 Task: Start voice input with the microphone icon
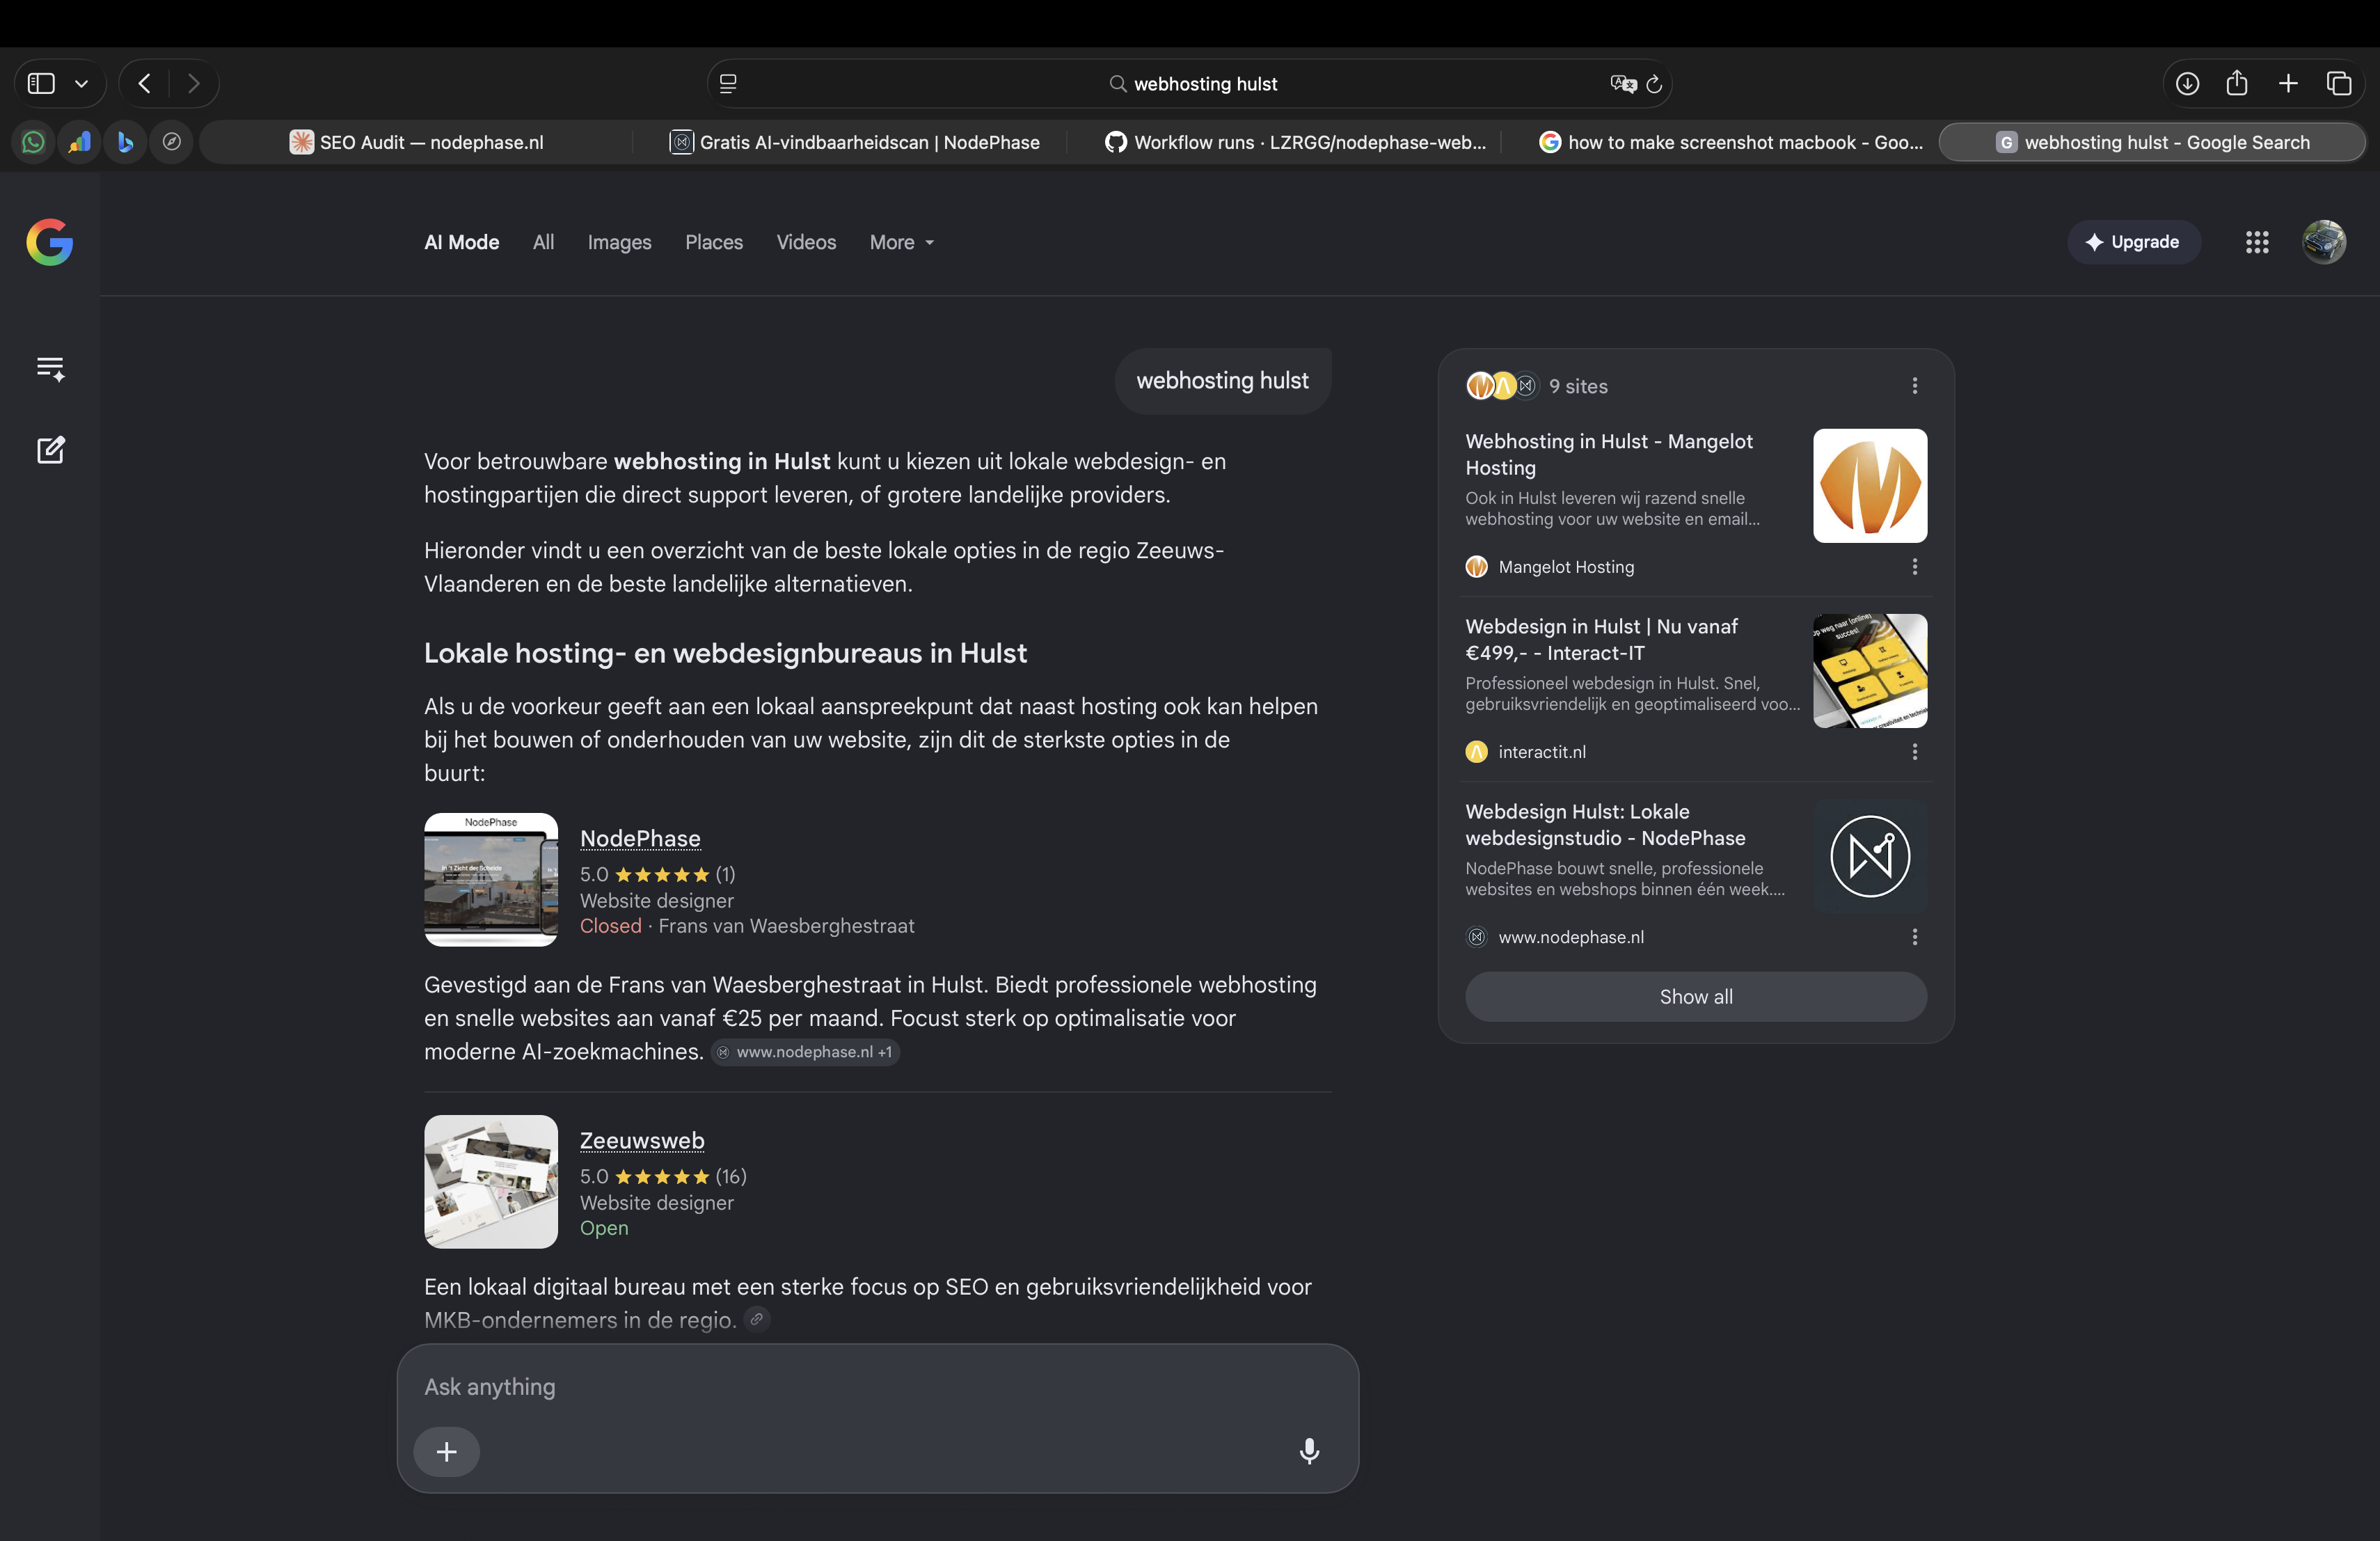[x=1309, y=1451]
